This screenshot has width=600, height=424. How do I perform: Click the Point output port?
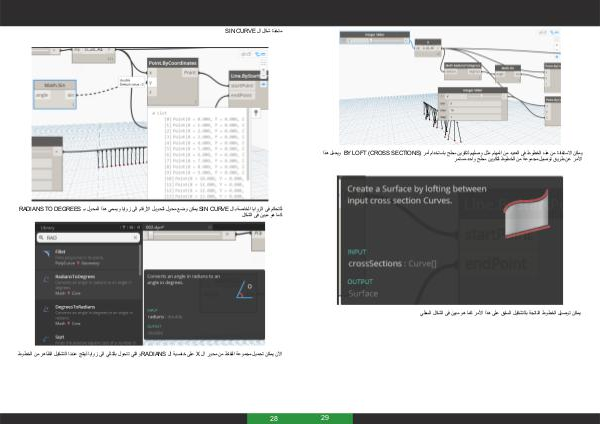[190, 73]
